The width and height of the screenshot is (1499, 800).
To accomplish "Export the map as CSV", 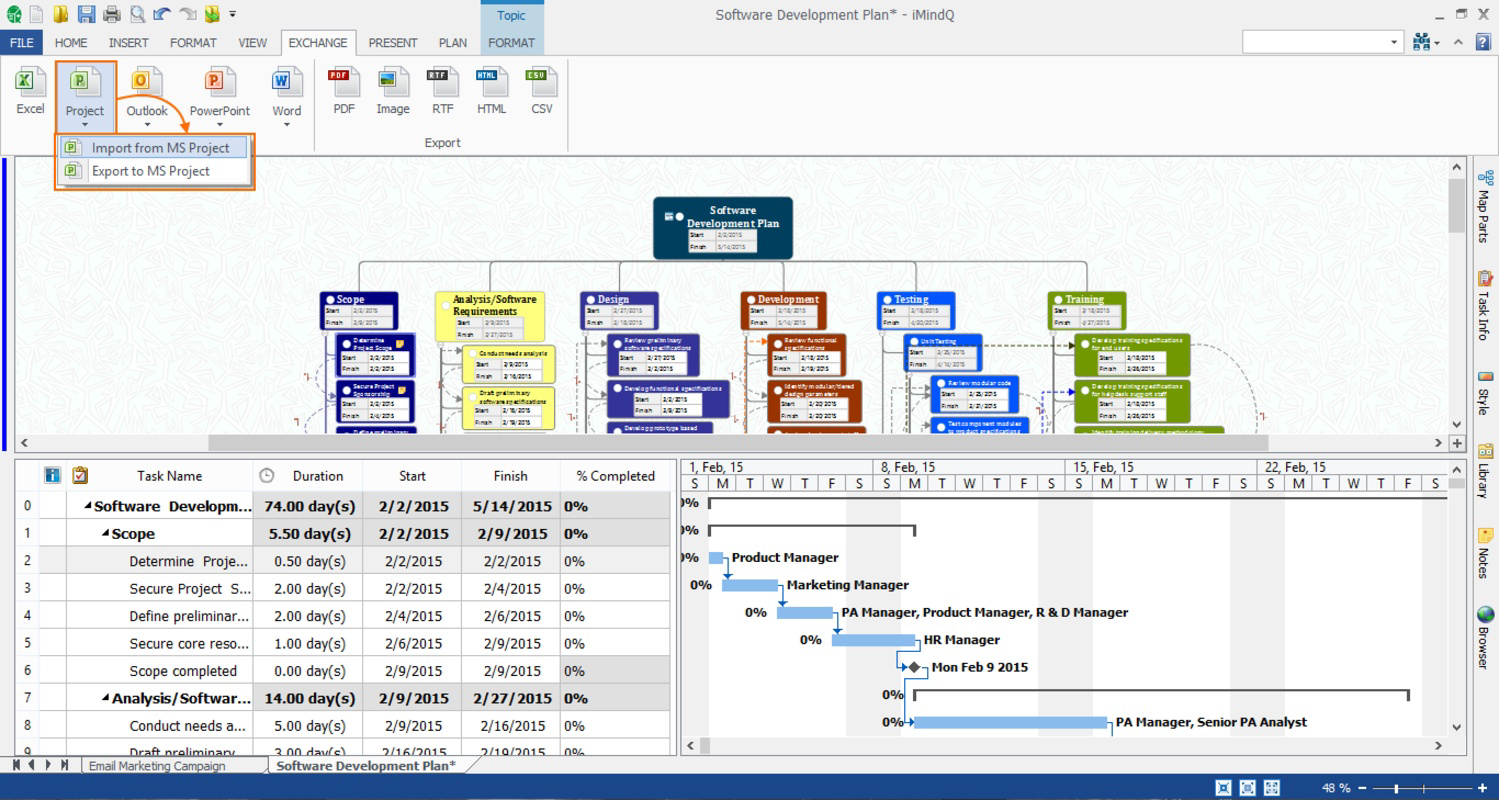I will [541, 93].
